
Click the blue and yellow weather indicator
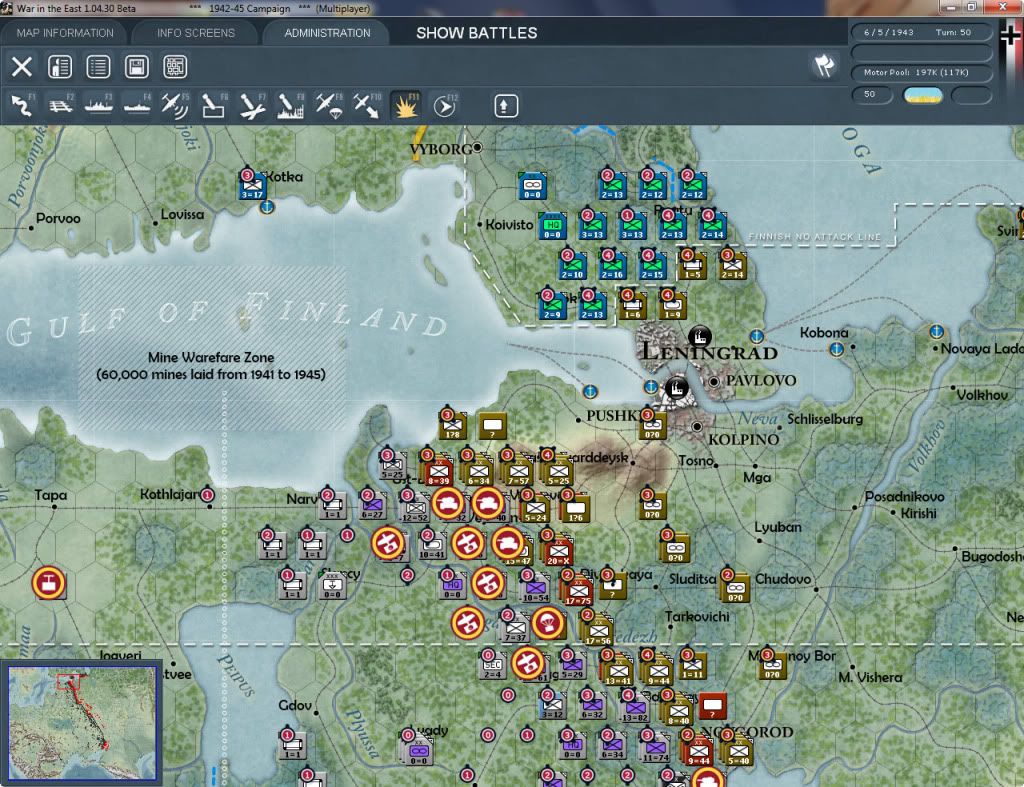tap(922, 95)
